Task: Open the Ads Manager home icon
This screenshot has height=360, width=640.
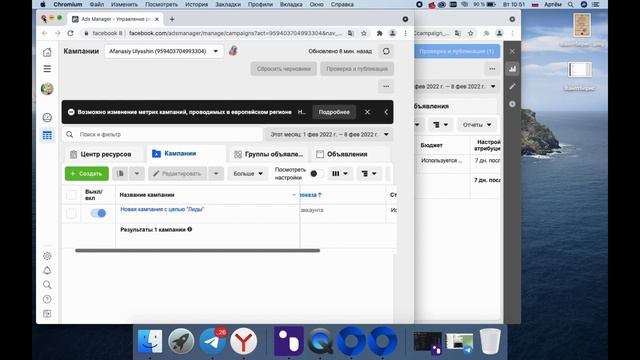Action: pos(47,52)
